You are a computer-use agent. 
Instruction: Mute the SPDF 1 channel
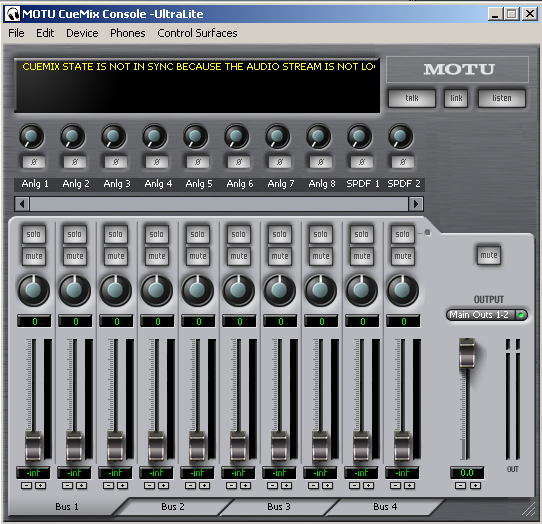coord(362,256)
